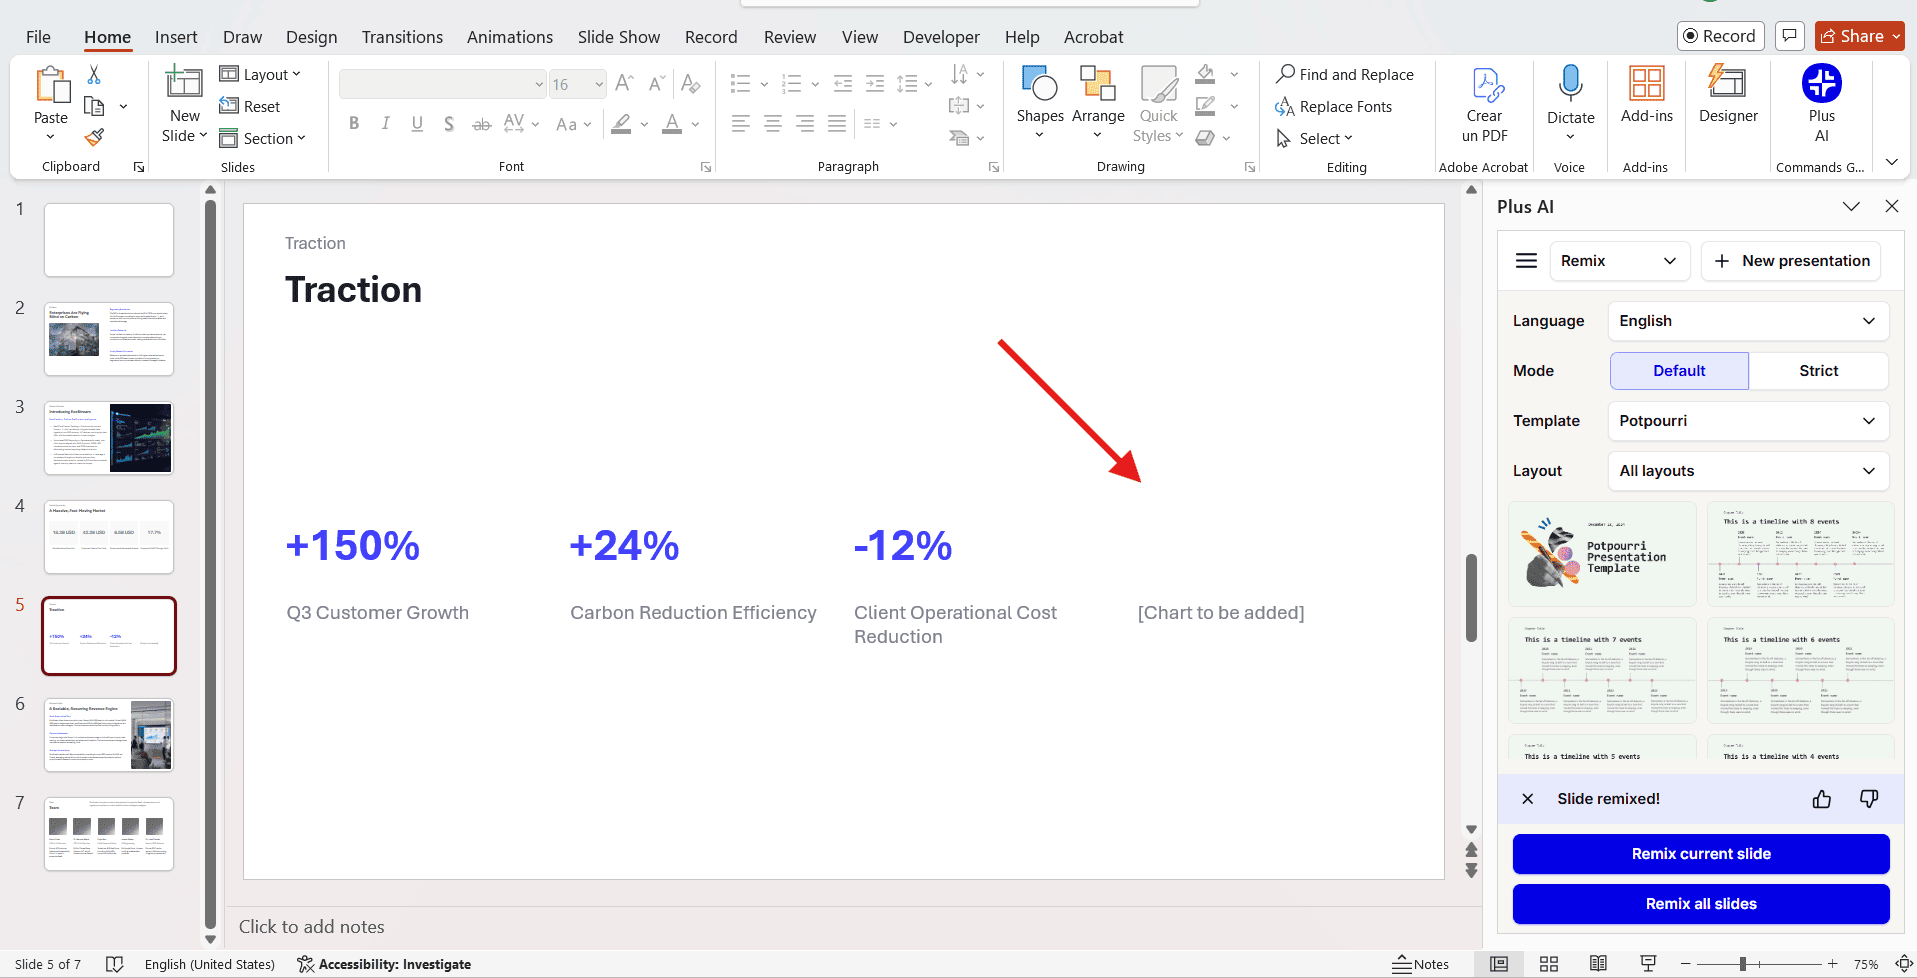Open the Arrange menu

[1098, 104]
